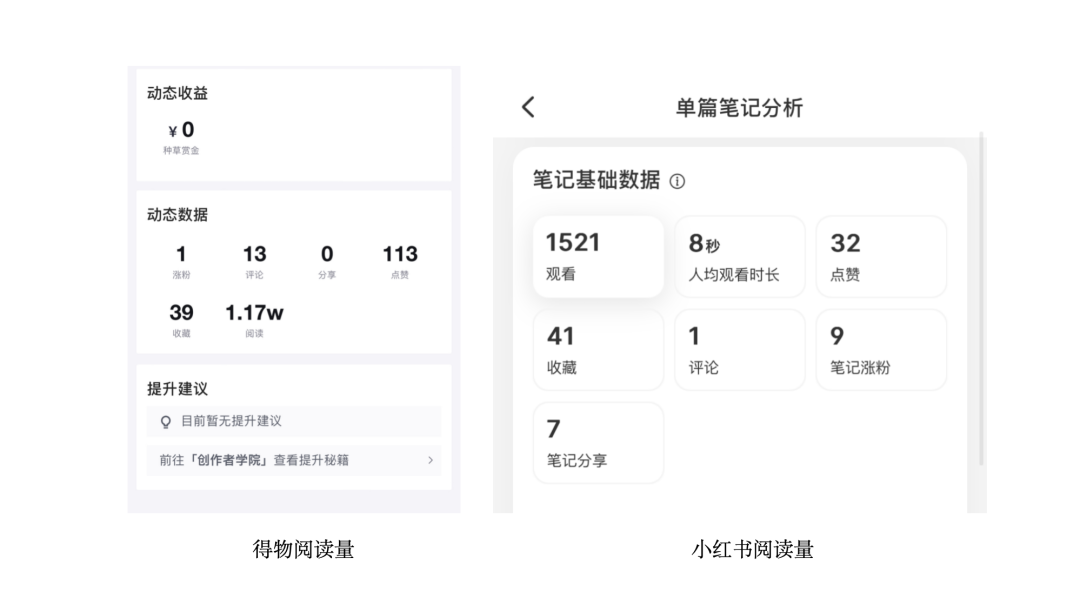Select the 7 笔记分享 card
Screen dimensions: 1080x605
(599, 443)
